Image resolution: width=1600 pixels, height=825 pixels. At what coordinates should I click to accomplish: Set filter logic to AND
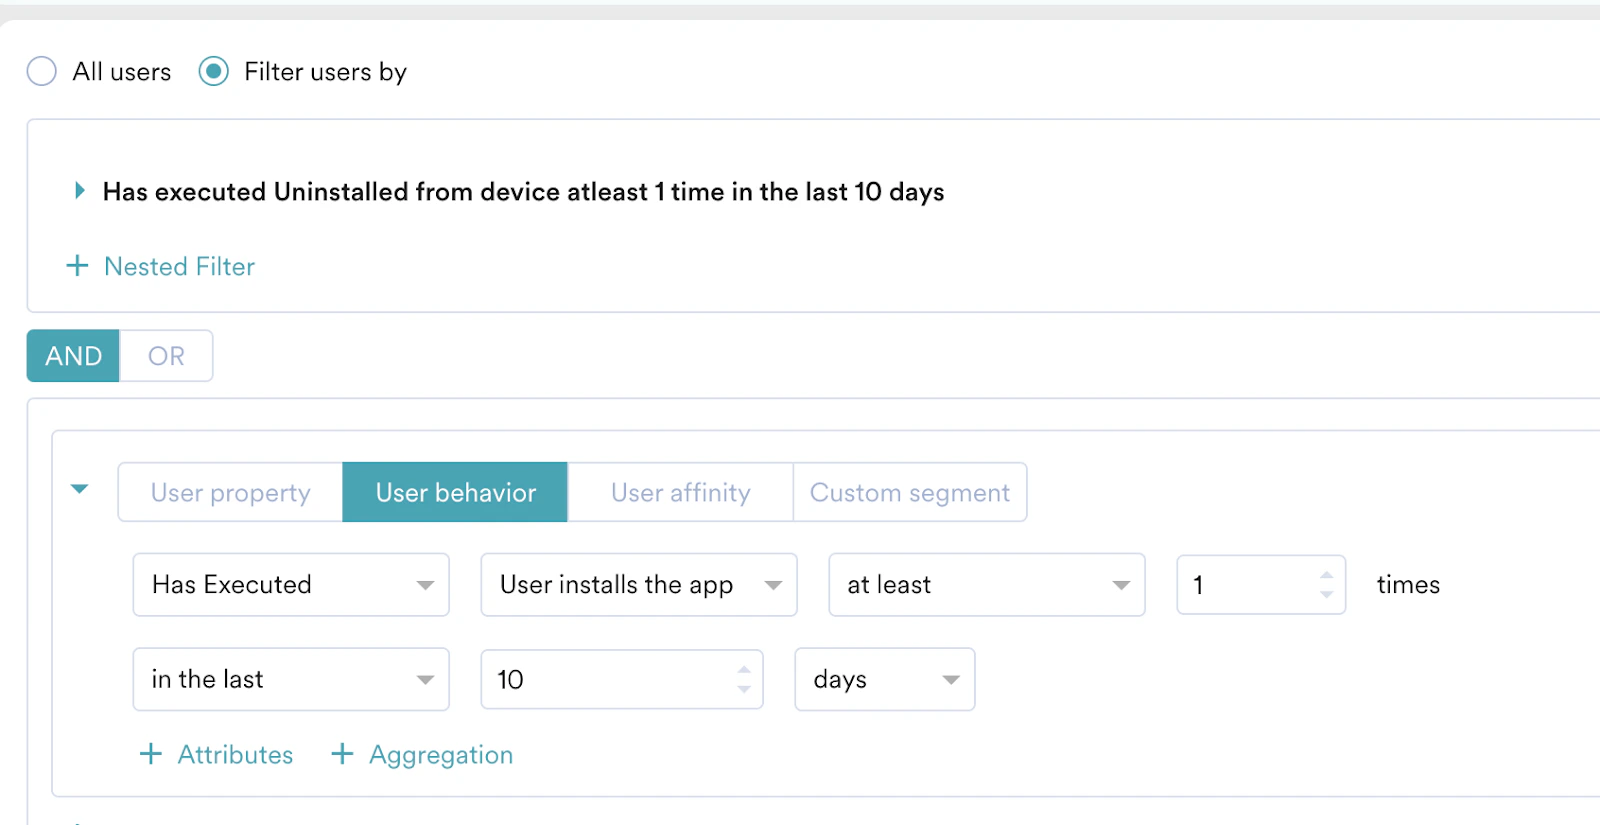[x=73, y=356]
